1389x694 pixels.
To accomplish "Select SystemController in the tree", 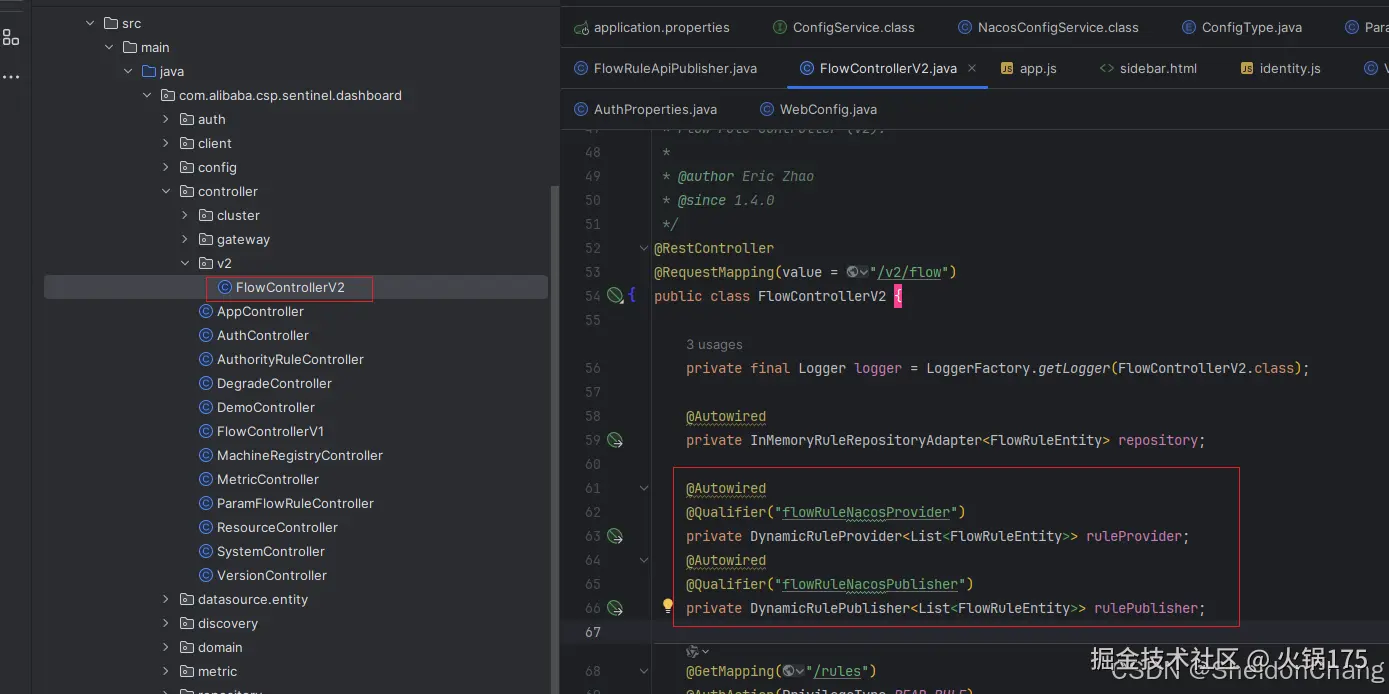I will pyautogui.click(x=270, y=552).
